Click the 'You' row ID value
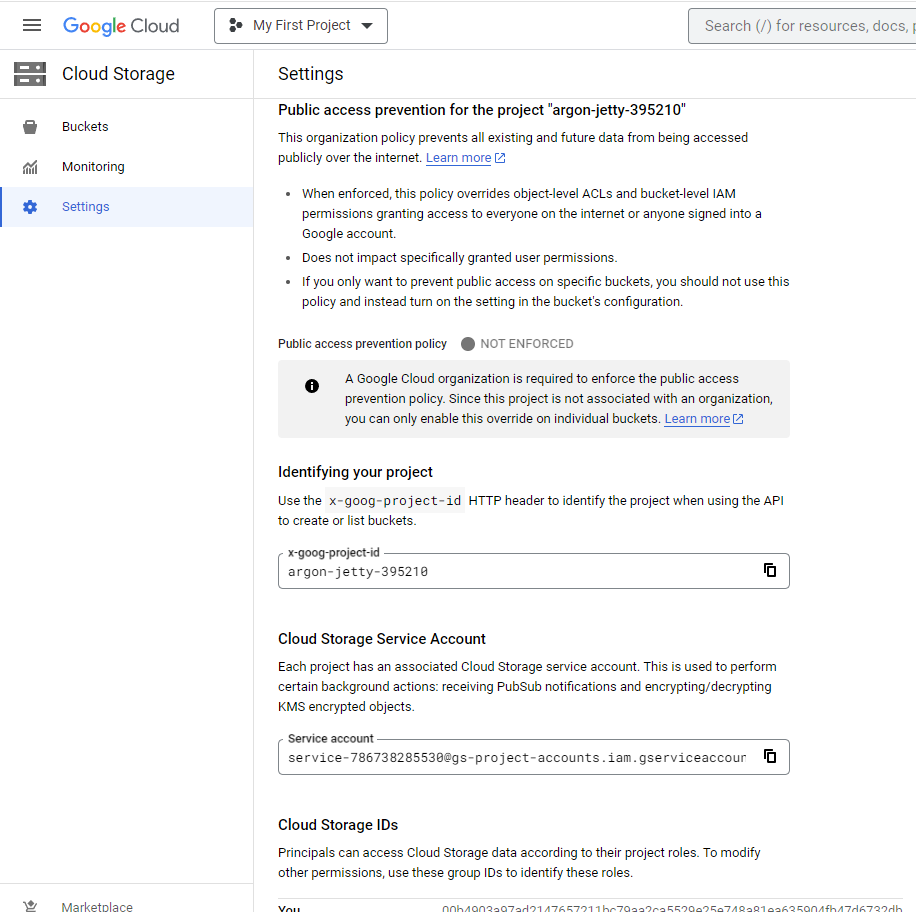 click(x=672, y=910)
